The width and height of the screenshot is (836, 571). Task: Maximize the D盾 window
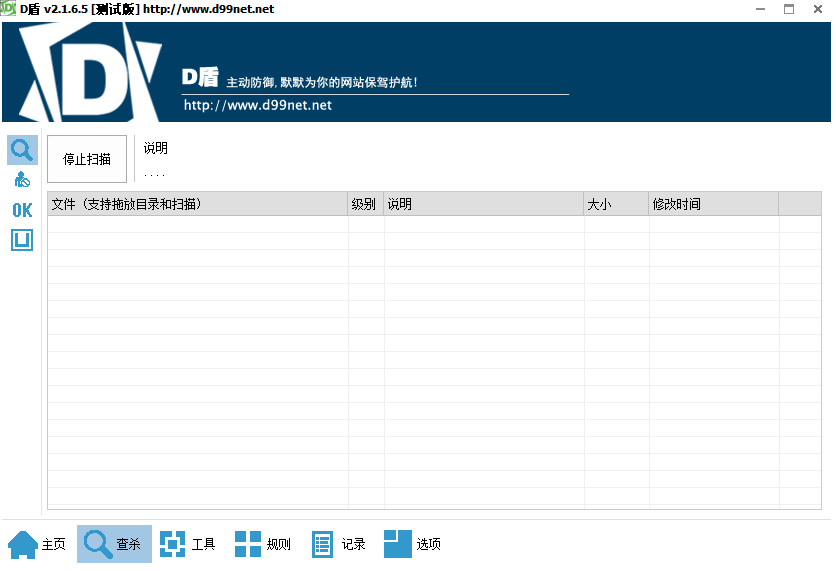pos(789,9)
